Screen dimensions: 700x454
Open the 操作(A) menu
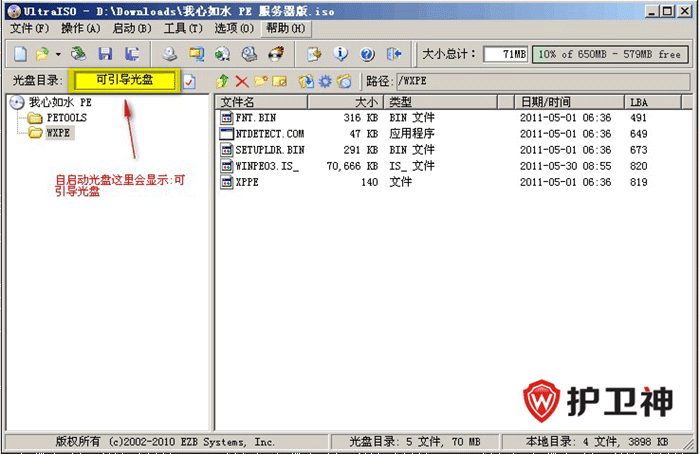81,29
